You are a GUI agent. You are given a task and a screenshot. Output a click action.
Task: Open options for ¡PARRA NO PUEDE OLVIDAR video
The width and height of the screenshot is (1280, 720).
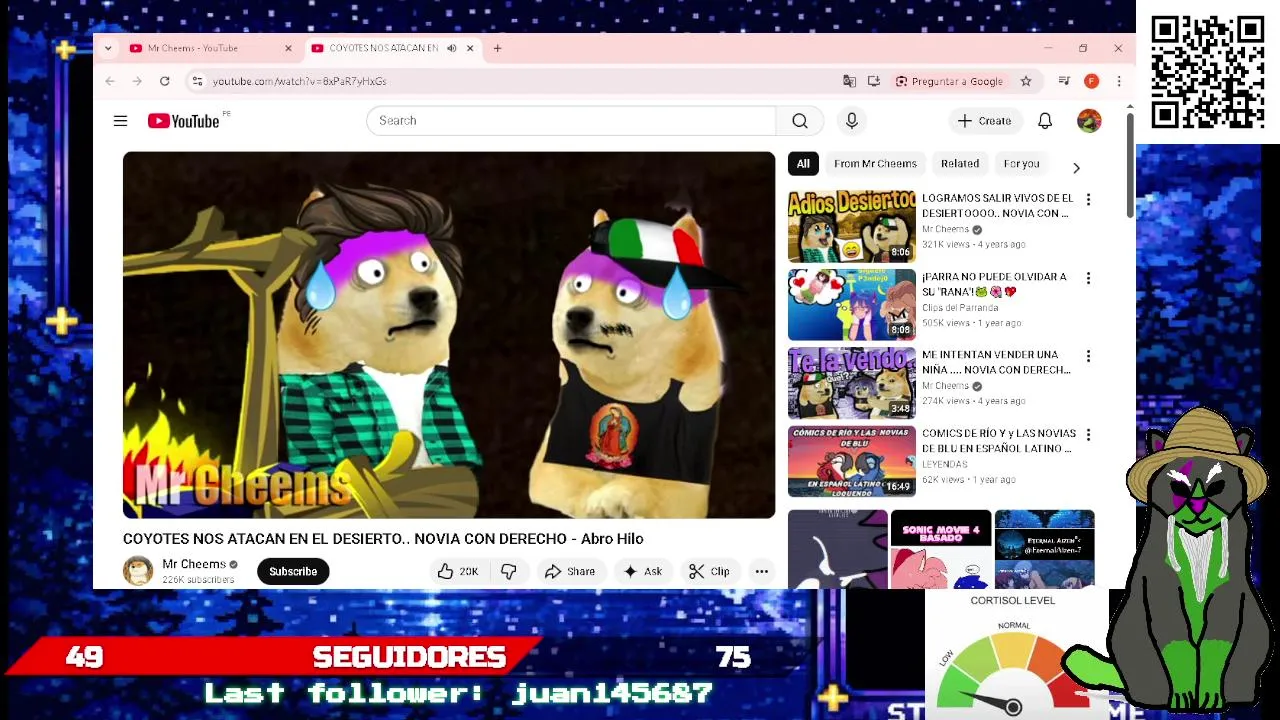1088,277
